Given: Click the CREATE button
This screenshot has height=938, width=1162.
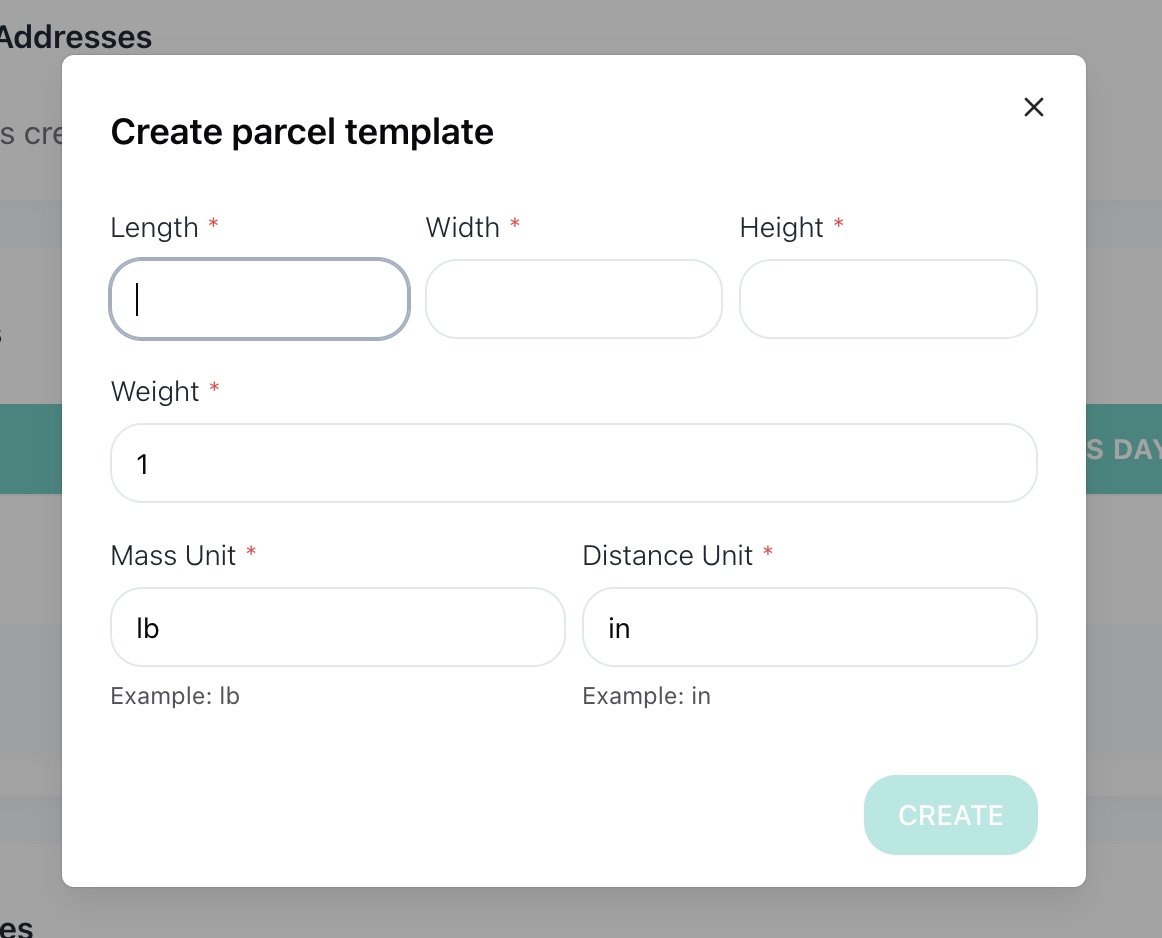Looking at the screenshot, I should click(951, 815).
